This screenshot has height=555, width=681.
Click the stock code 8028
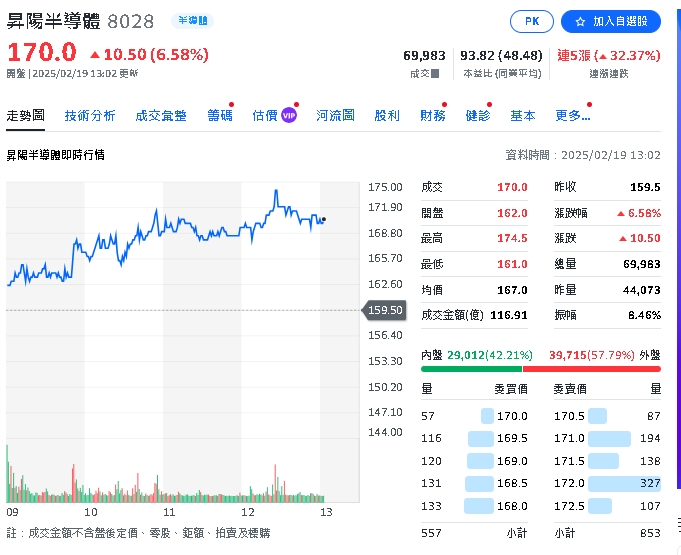coord(130,21)
